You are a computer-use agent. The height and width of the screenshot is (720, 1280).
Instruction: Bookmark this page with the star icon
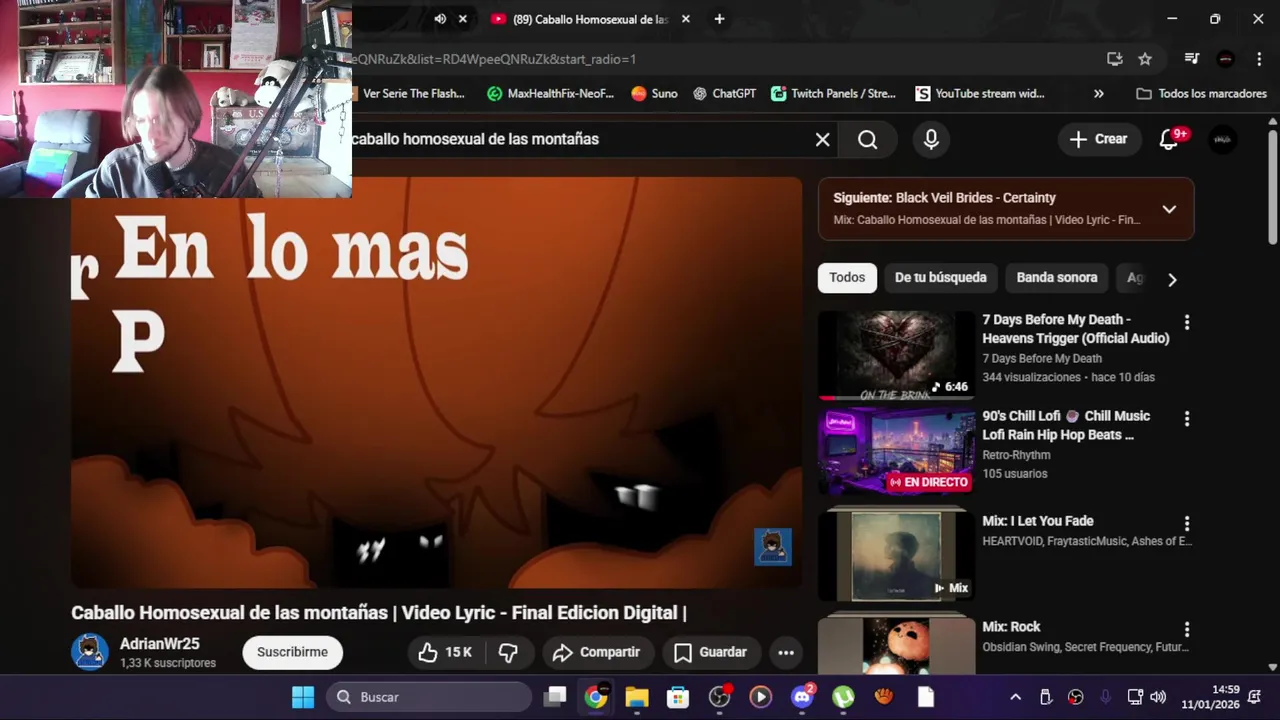(1145, 59)
